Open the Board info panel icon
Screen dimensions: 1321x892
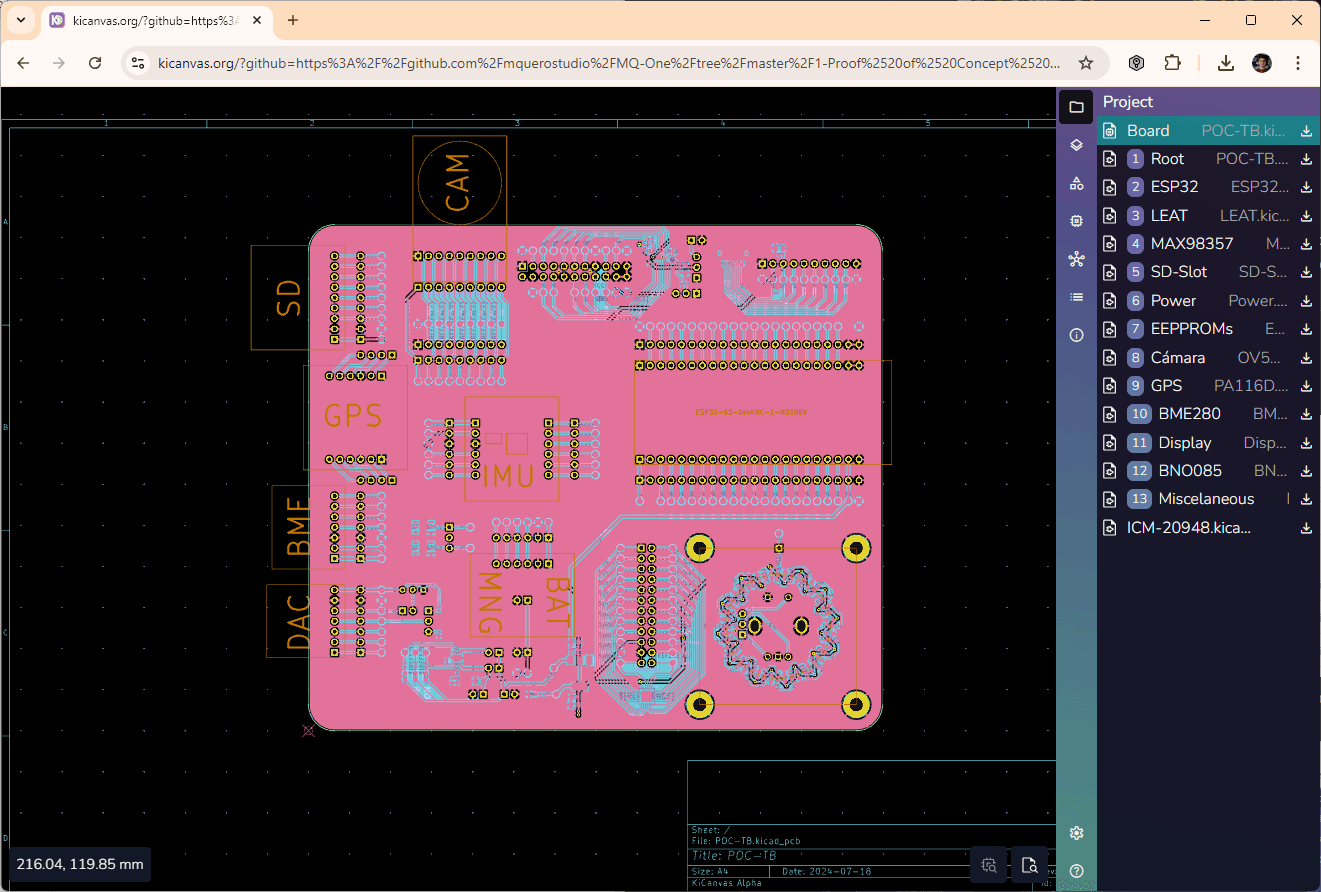click(1076, 335)
